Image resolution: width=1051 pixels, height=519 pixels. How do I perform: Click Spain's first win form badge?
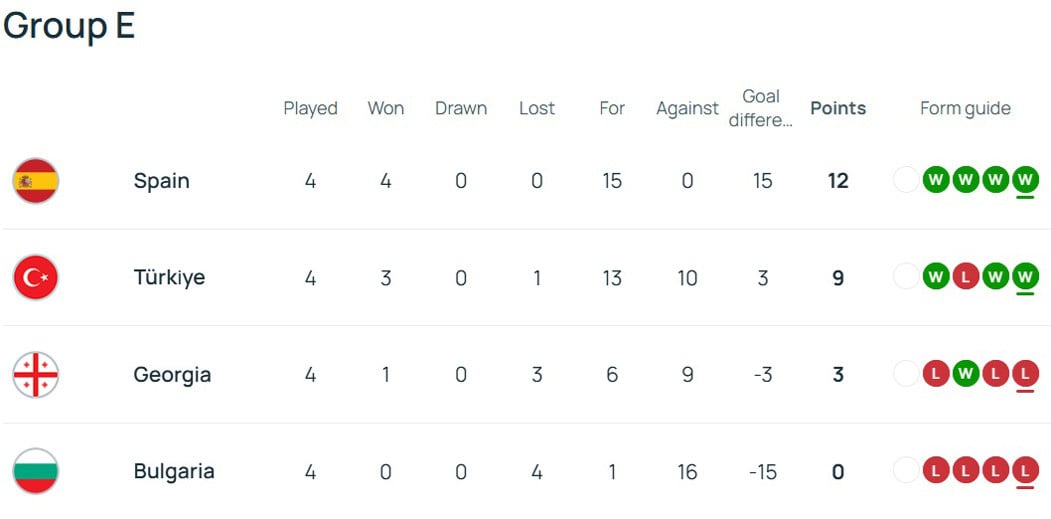point(935,181)
